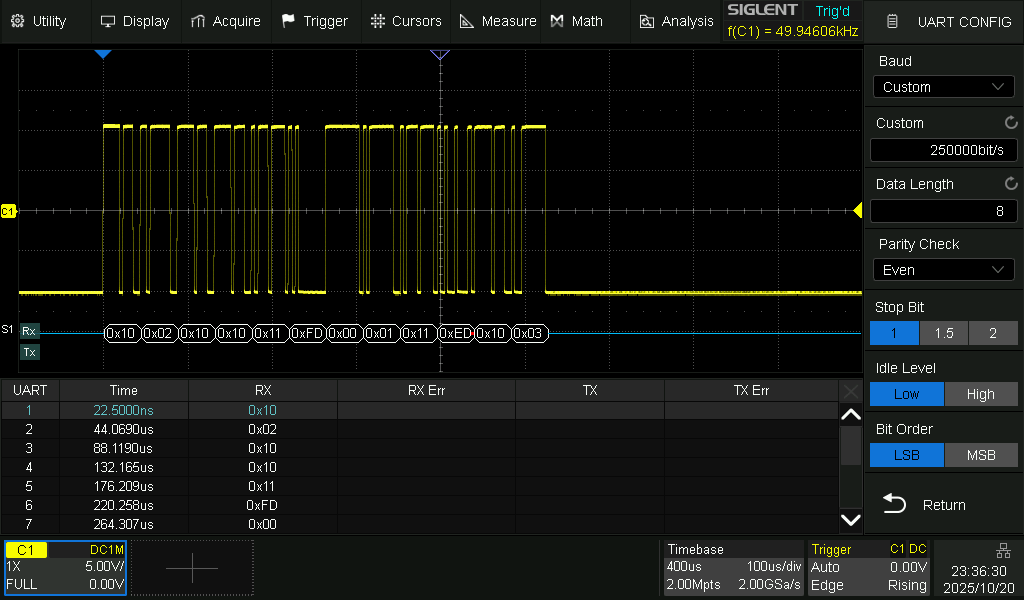Open the Baud dropdown set to Custom
Screen dimensions: 1024x600
coord(943,87)
